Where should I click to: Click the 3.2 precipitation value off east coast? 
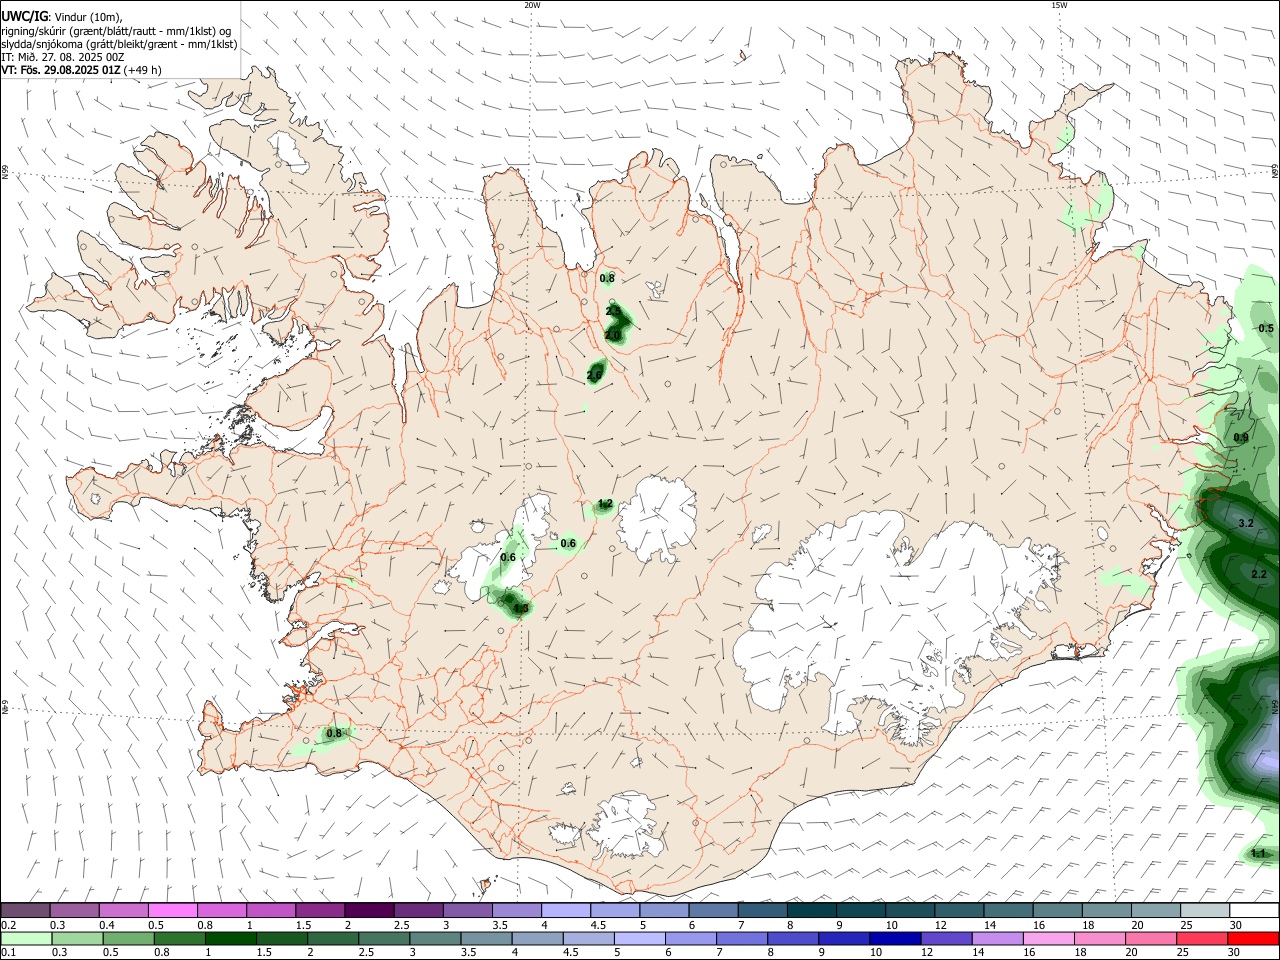pos(1246,524)
